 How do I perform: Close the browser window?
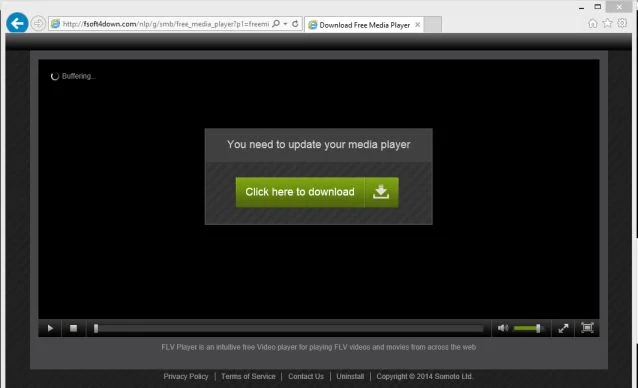tap(619, 7)
